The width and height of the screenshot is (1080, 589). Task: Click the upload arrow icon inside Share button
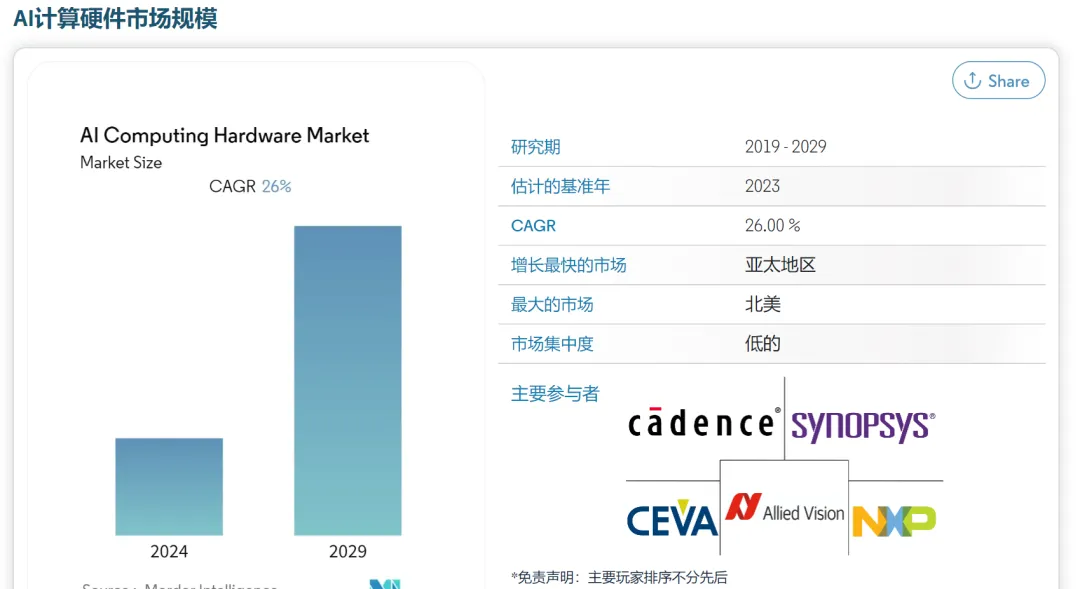coord(971,81)
